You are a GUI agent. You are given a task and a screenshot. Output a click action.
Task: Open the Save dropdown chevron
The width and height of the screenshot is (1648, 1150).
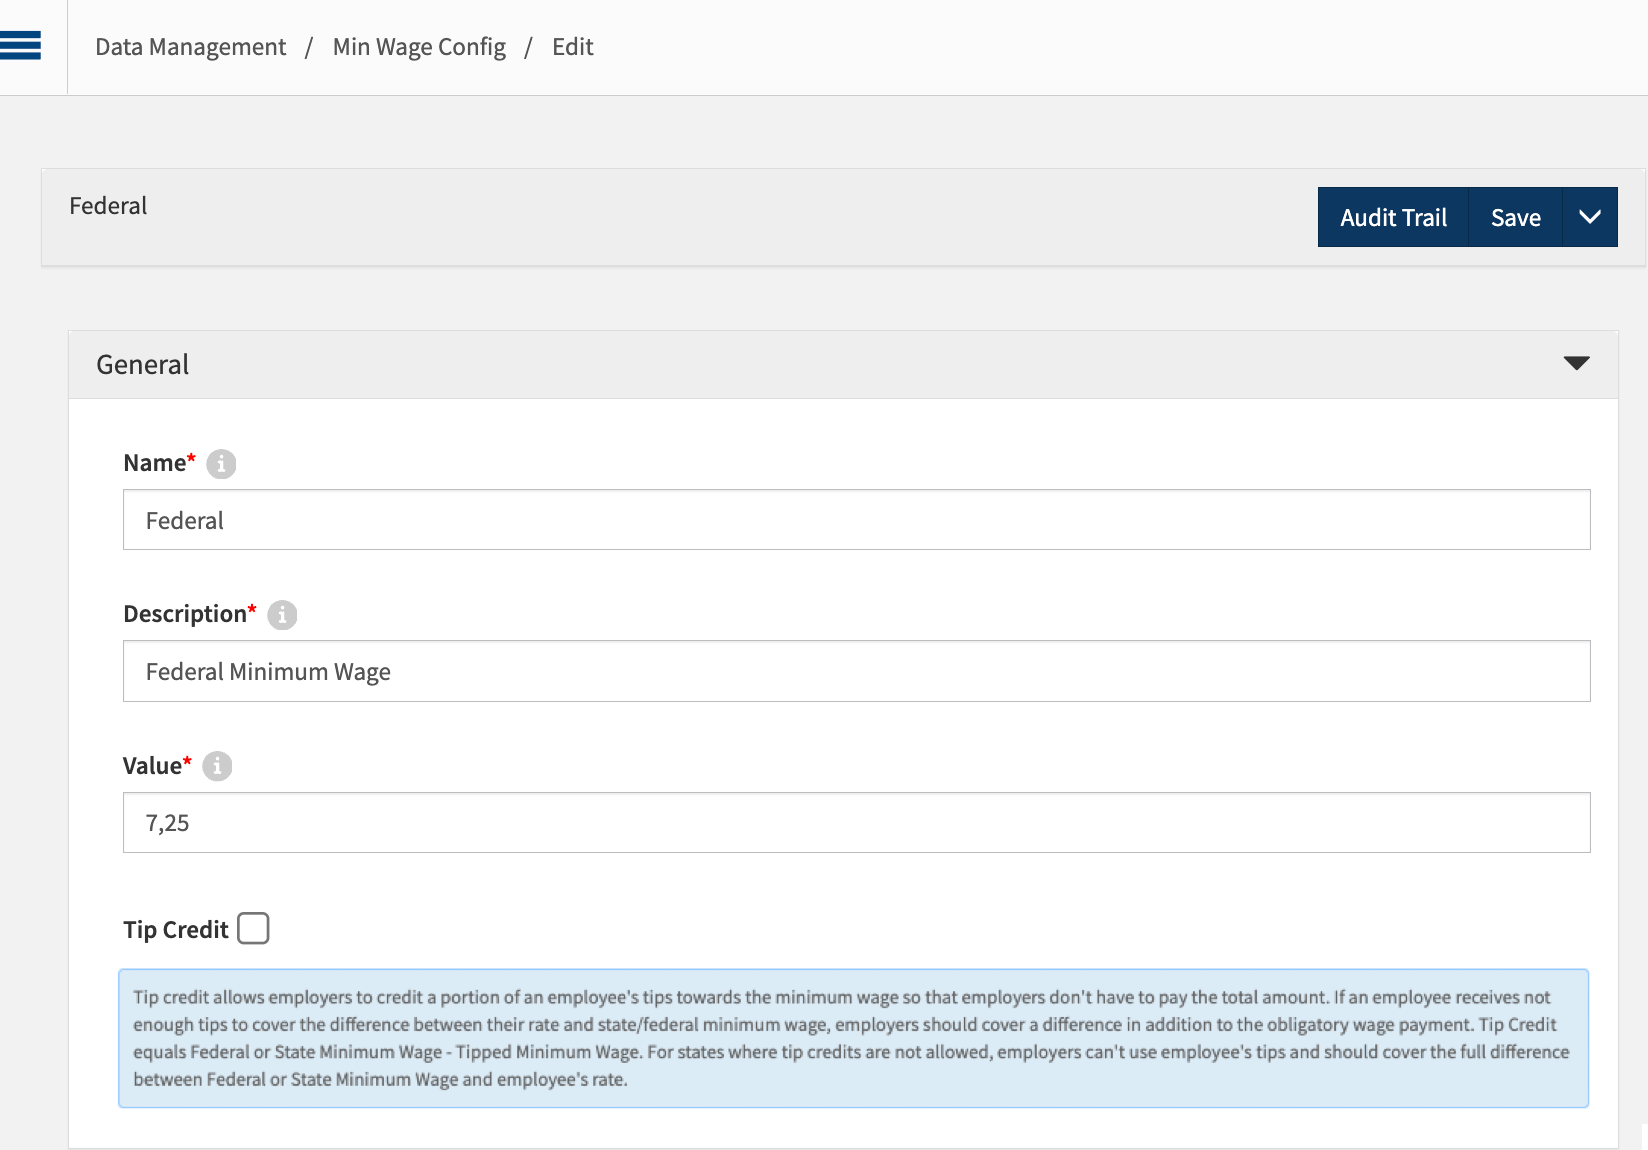(1589, 217)
